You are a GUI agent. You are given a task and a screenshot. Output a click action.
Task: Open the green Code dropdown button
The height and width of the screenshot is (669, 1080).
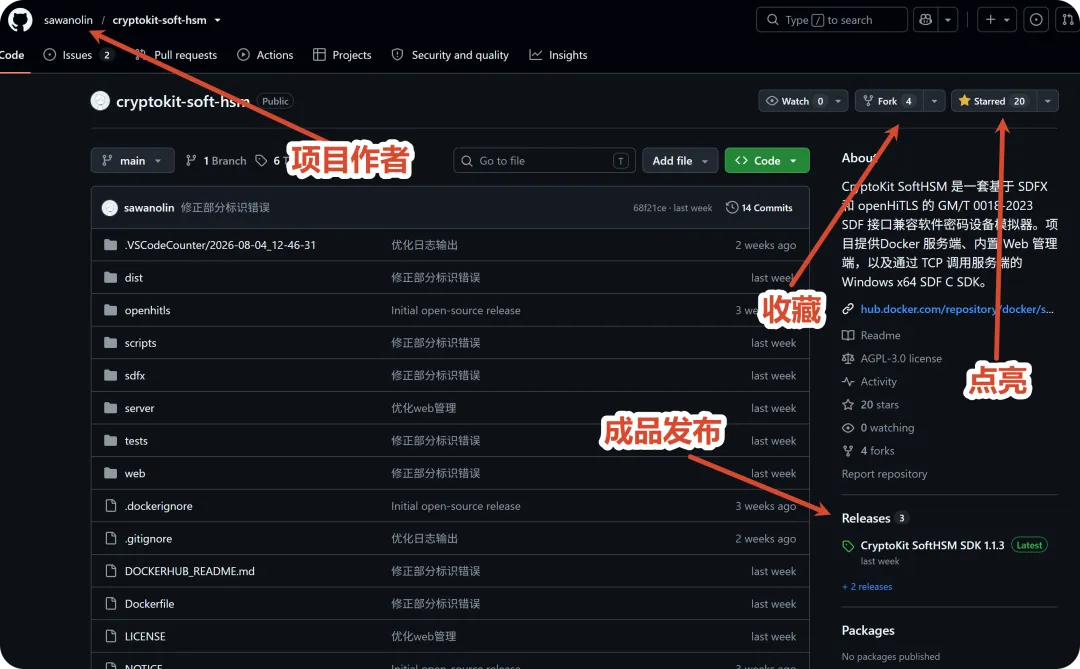pos(767,161)
